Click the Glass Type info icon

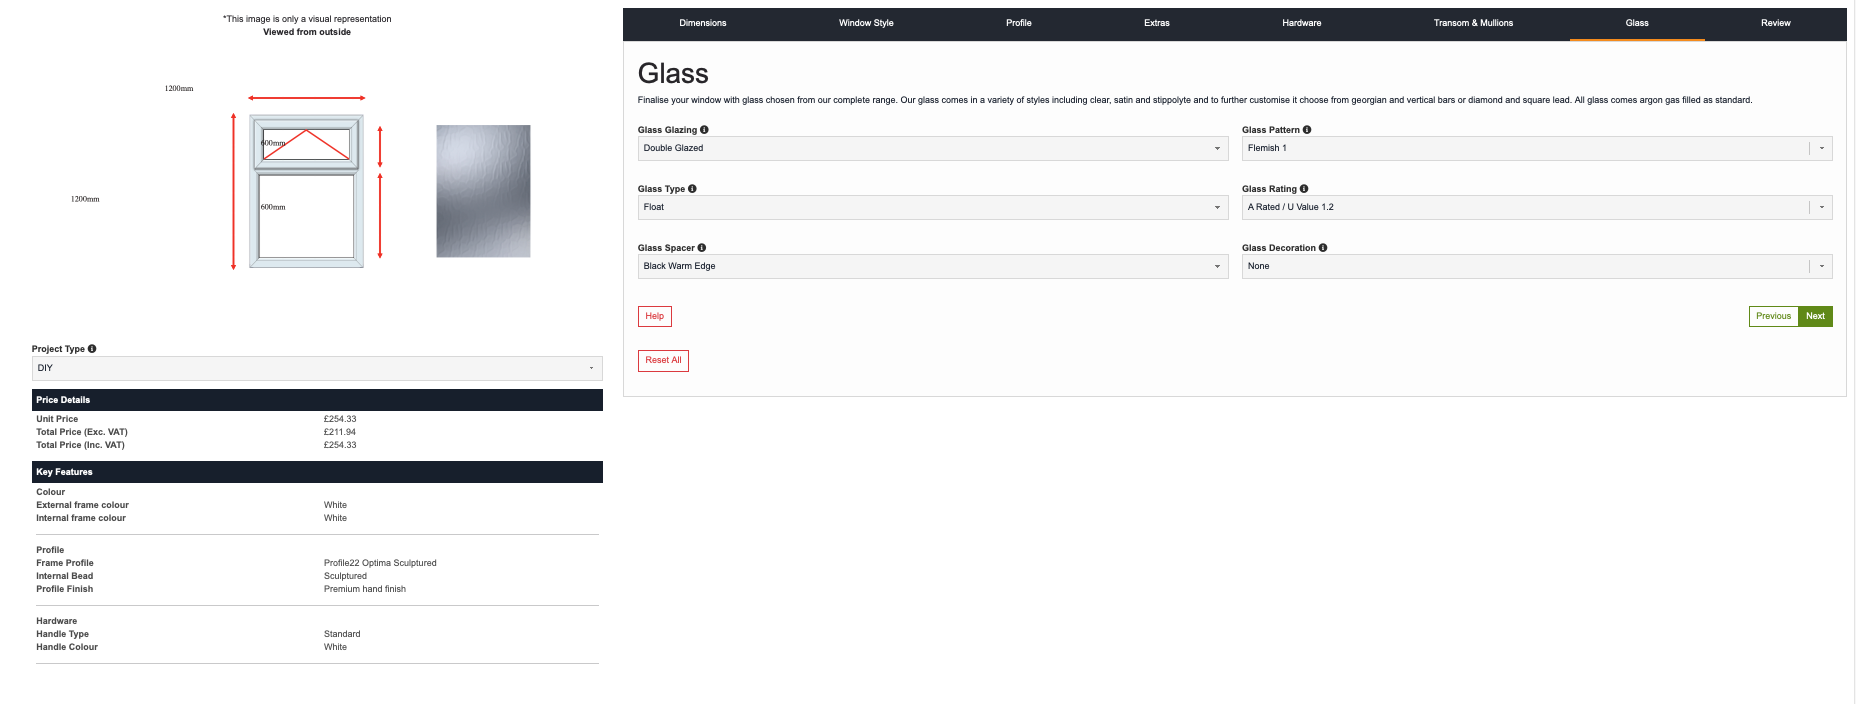pos(692,189)
